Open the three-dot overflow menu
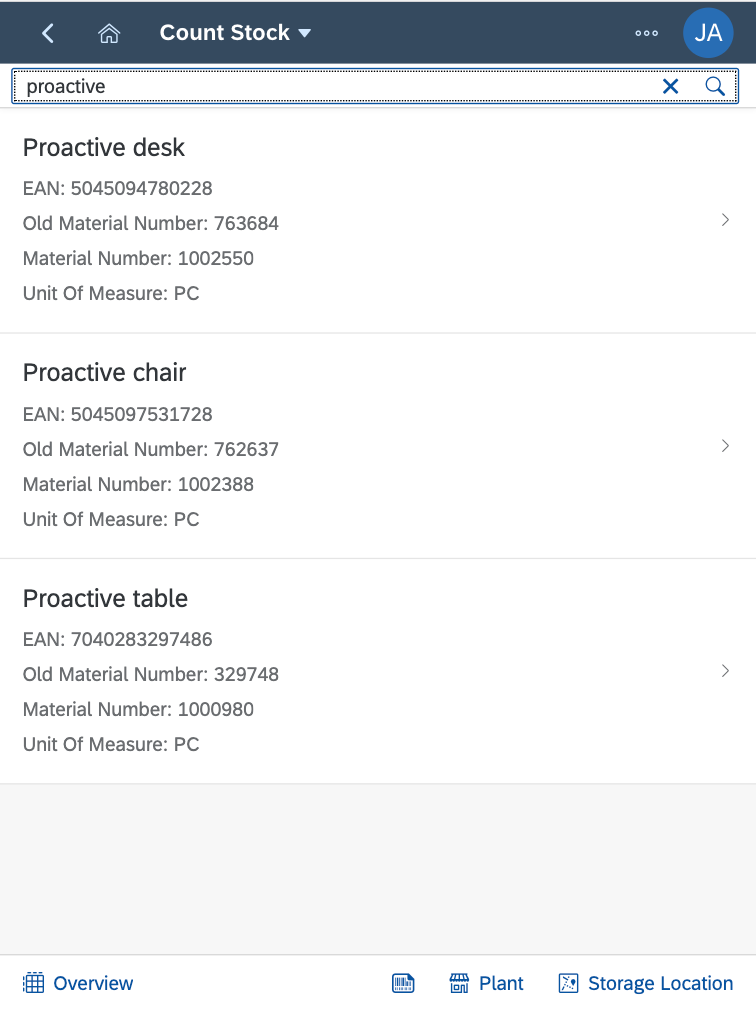The height and width of the screenshot is (1010, 756). click(x=647, y=33)
